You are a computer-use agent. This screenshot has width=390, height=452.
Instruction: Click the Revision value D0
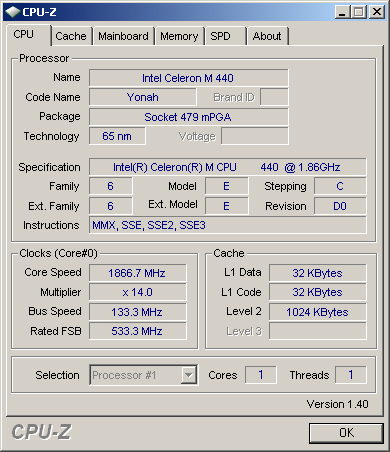click(x=340, y=206)
